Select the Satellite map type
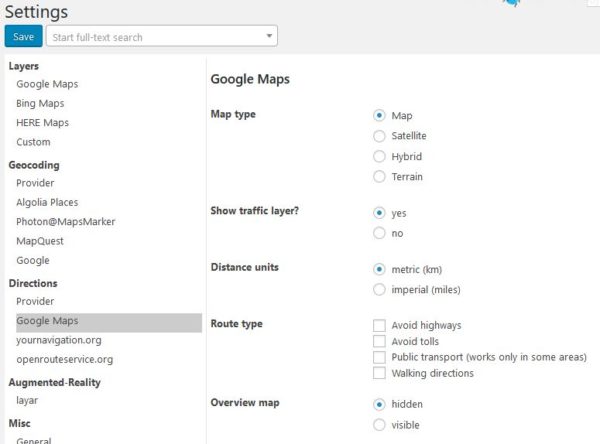Viewport: 600px width, 444px height. click(x=379, y=136)
